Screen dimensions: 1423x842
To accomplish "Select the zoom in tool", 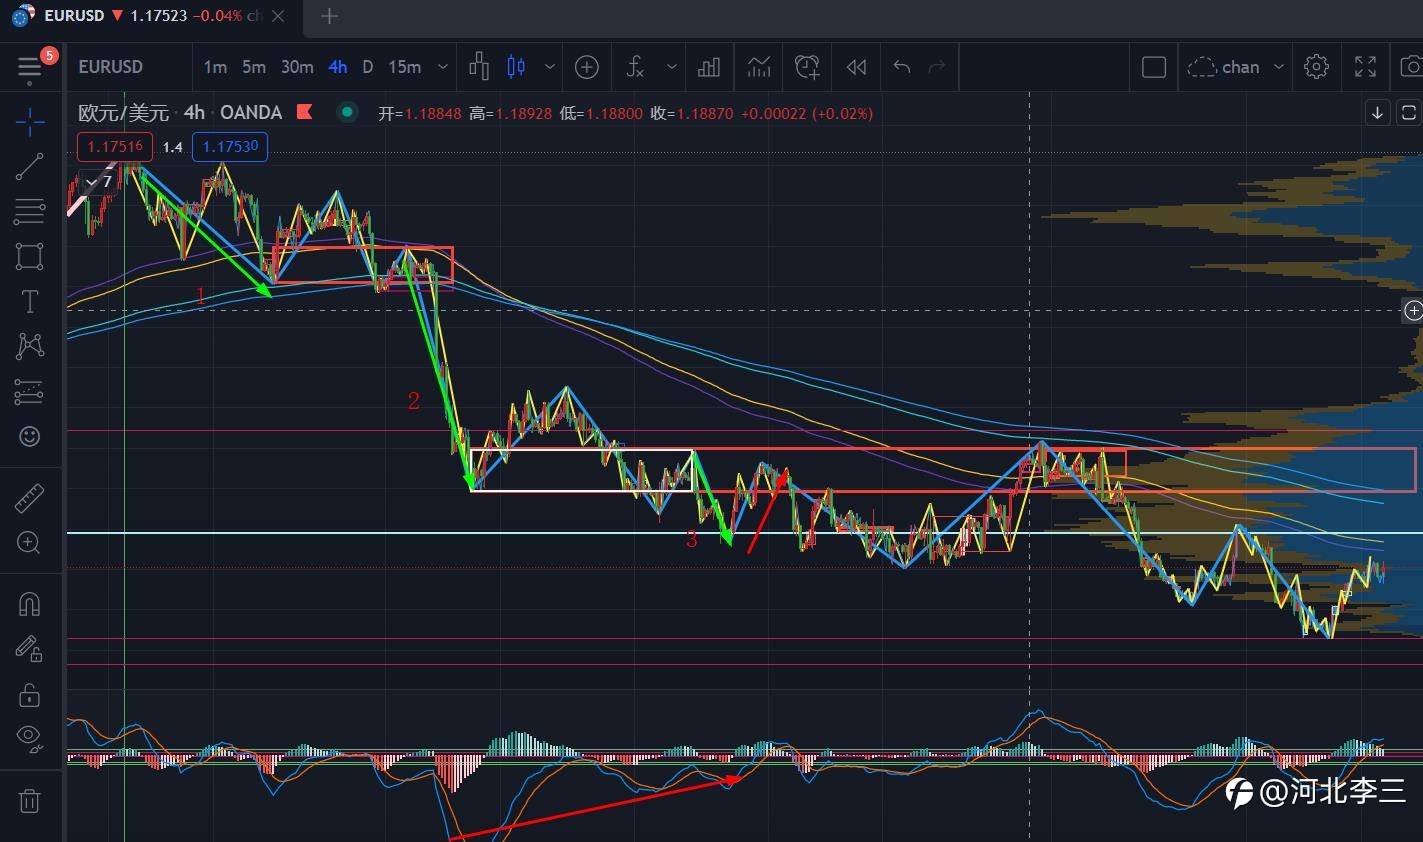I will pyautogui.click(x=30, y=543).
